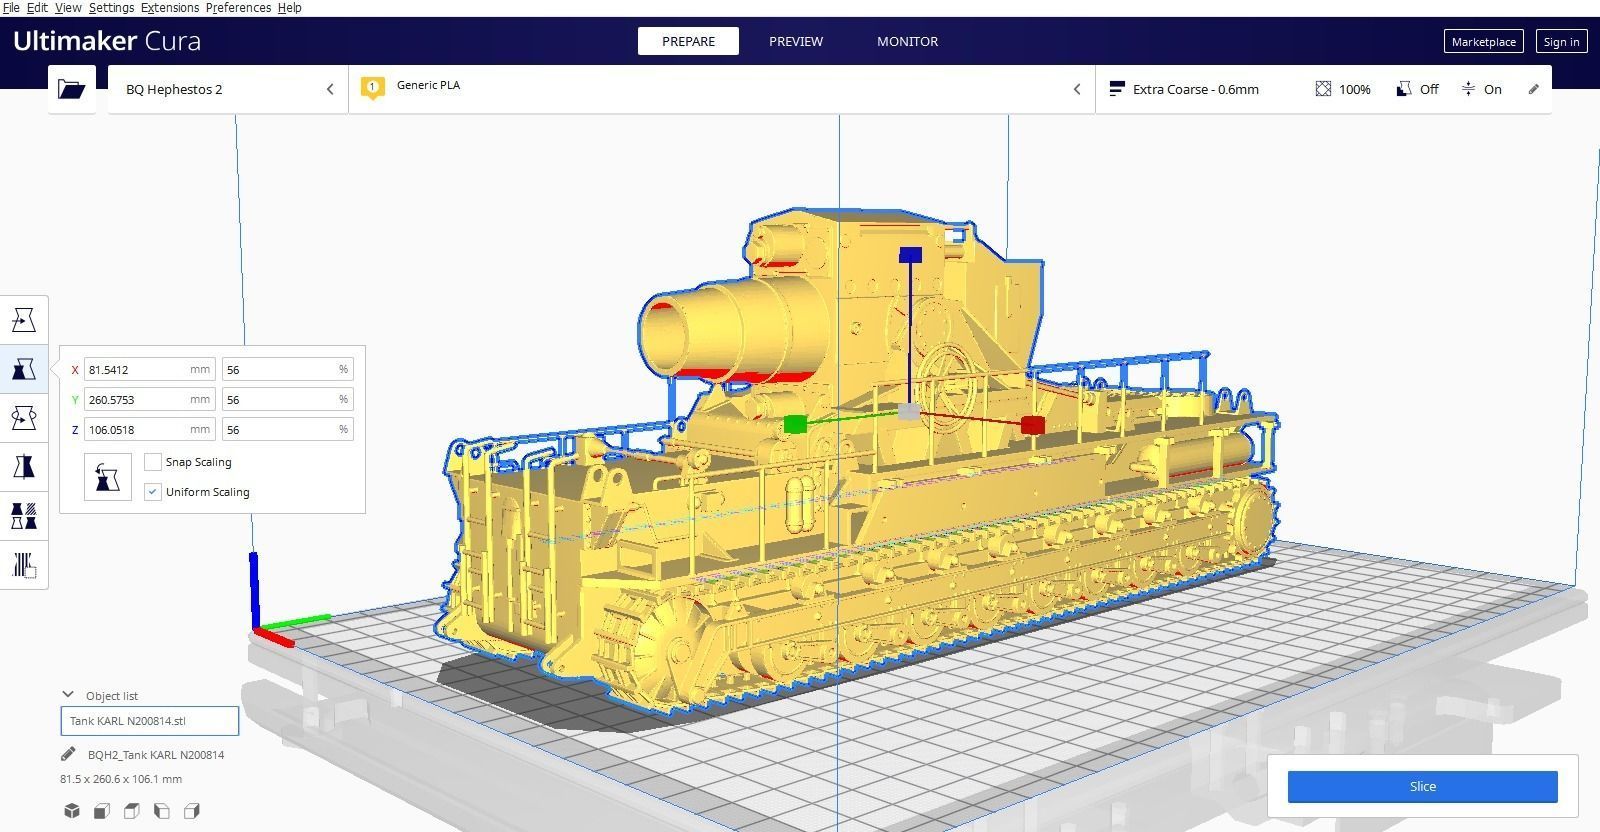Select the Mirror tool
The height and width of the screenshot is (832, 1600).
coord(24,467)
